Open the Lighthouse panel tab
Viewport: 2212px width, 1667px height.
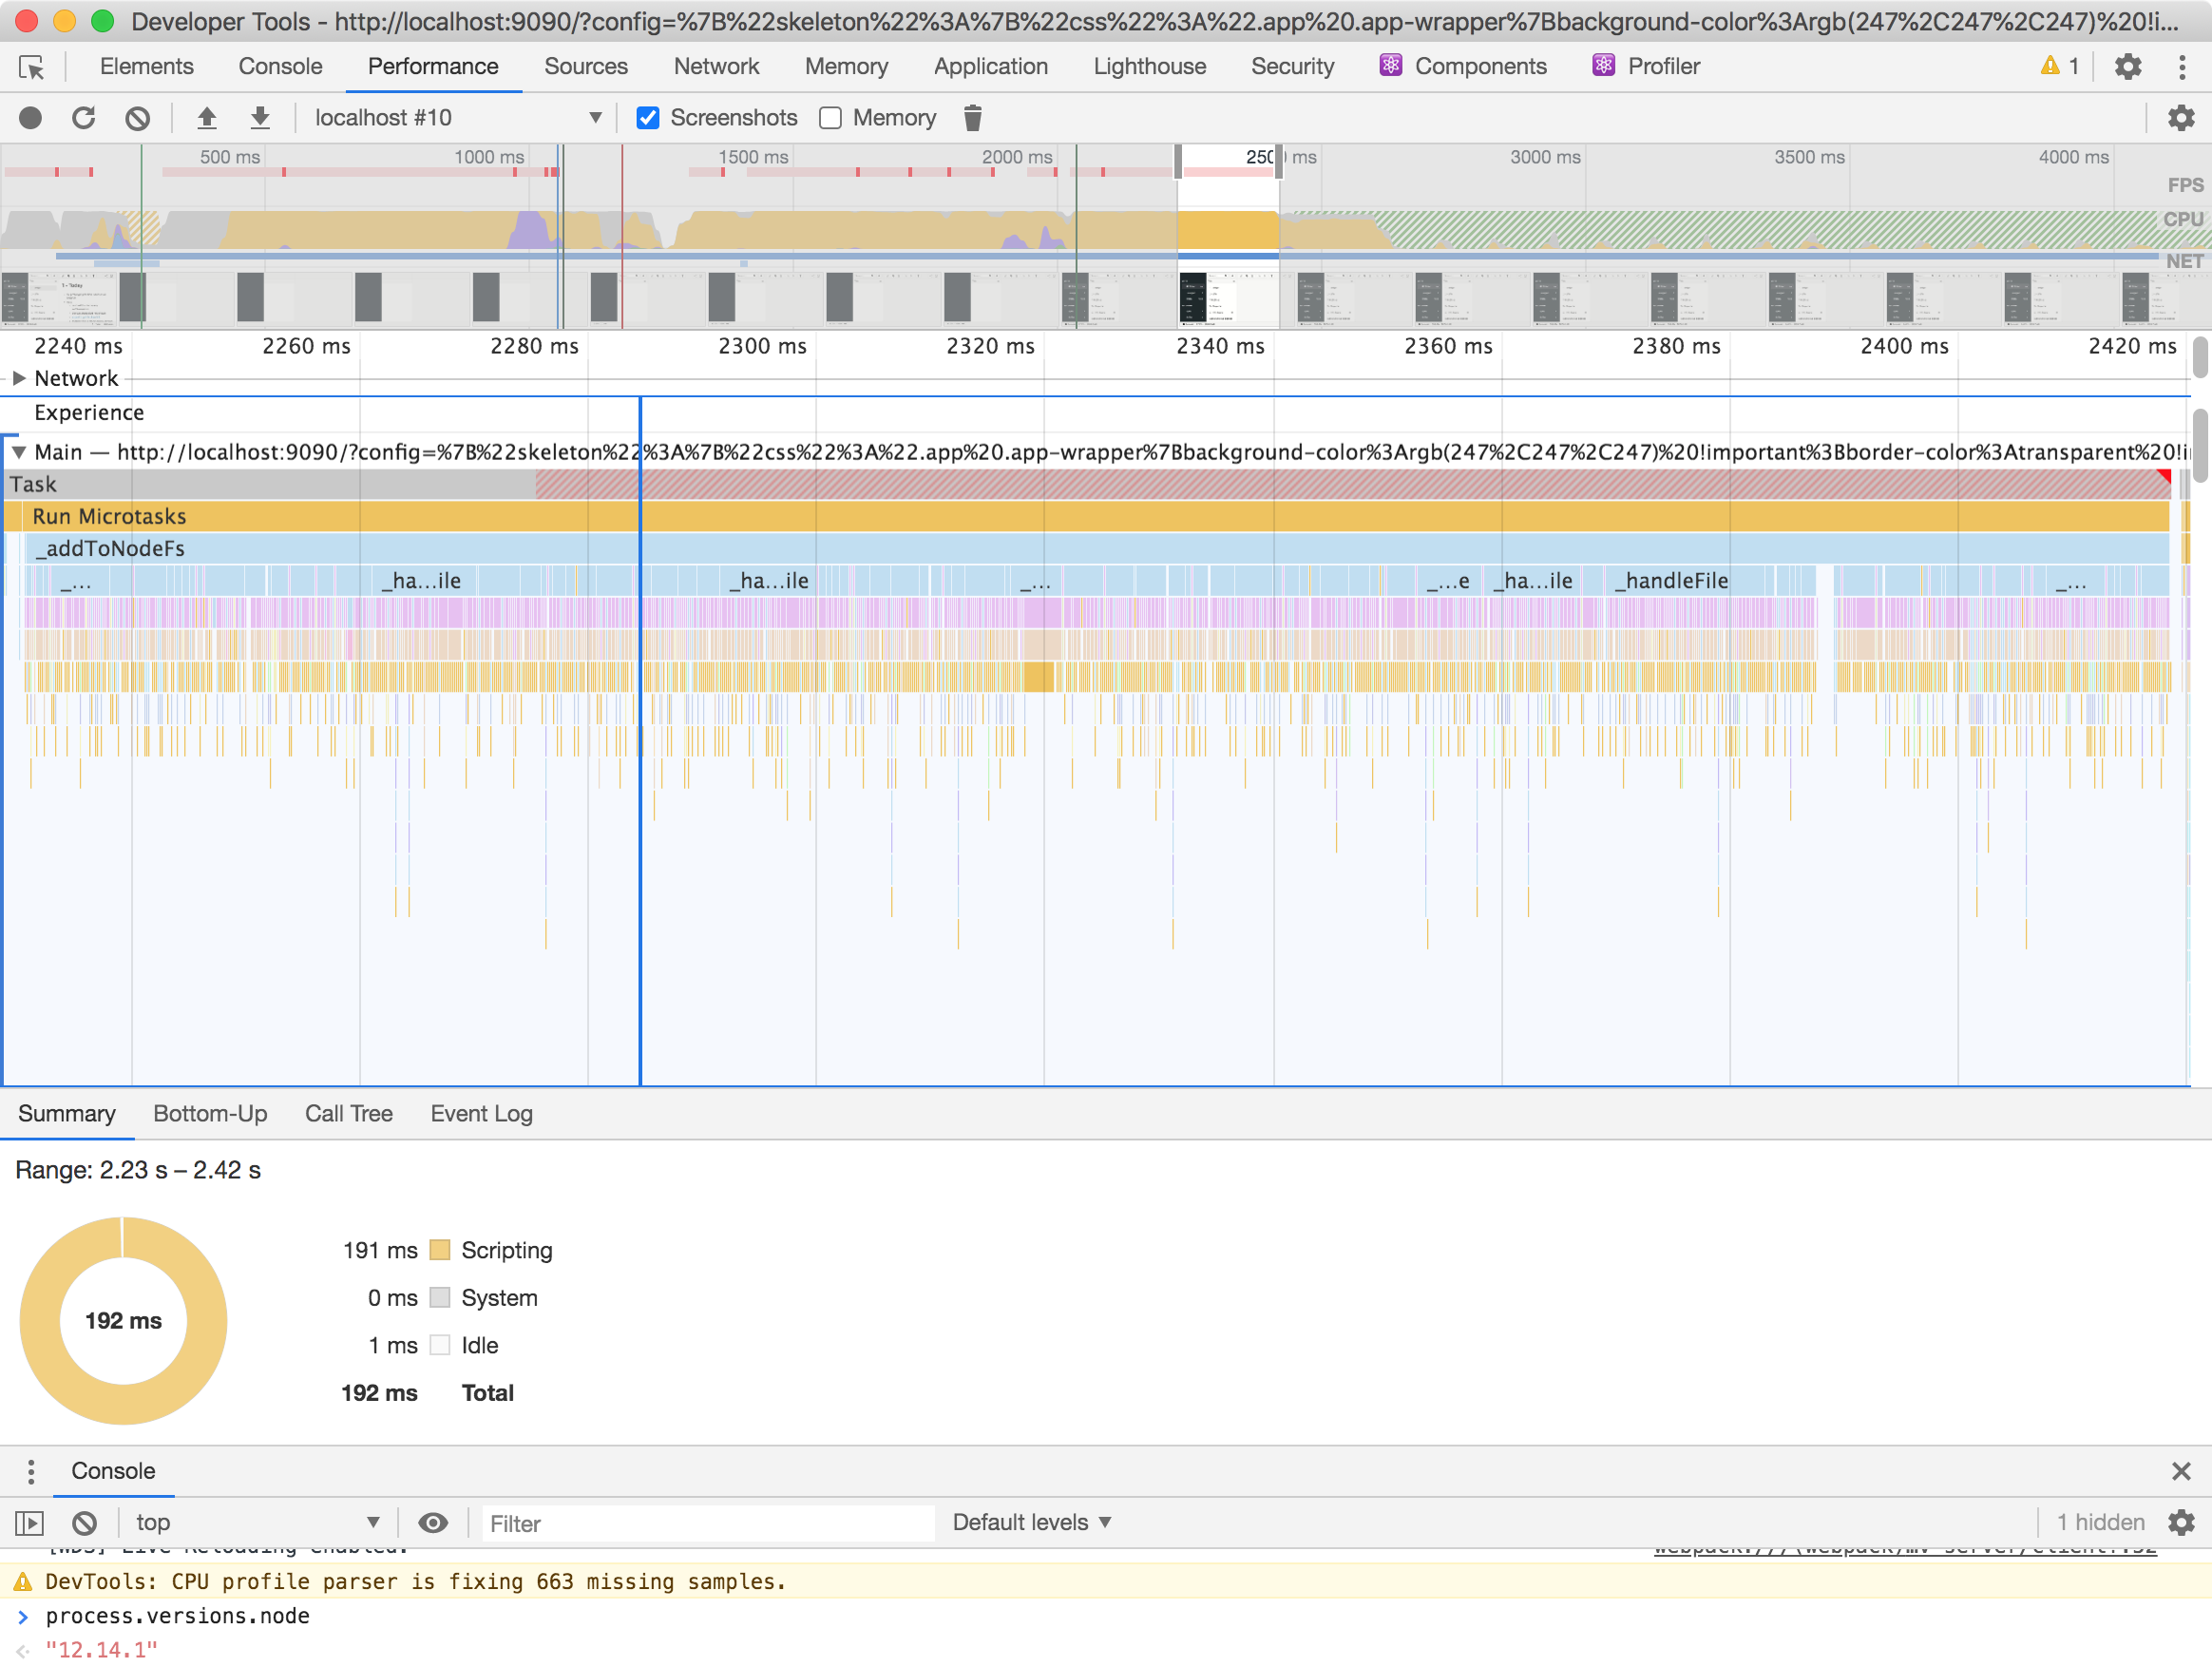(x=1149, y=67)
